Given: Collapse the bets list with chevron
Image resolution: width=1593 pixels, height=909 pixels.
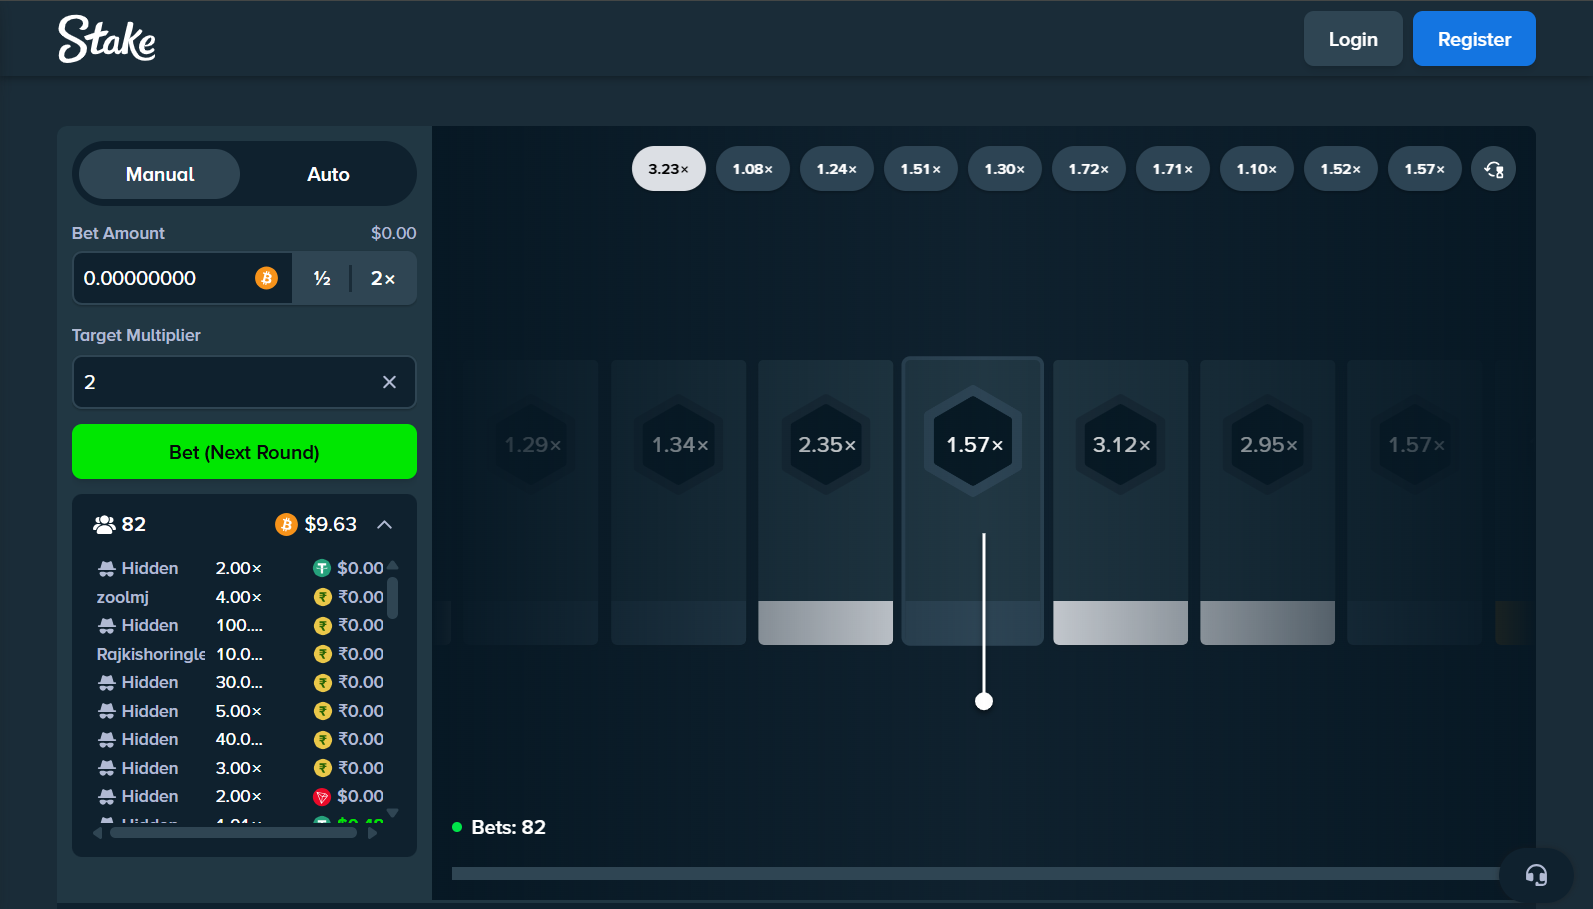Looking at the screenshot, I should [x=384, y=525].
